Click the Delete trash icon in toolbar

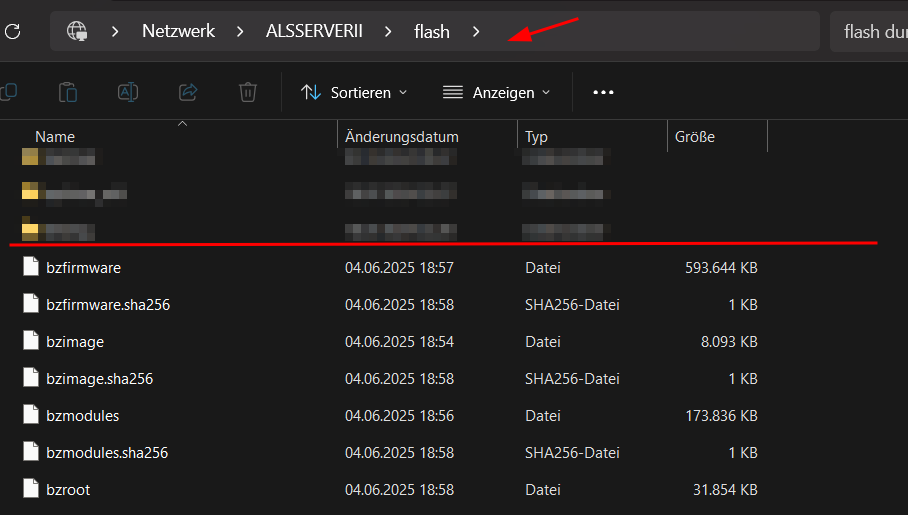point(248,92)
